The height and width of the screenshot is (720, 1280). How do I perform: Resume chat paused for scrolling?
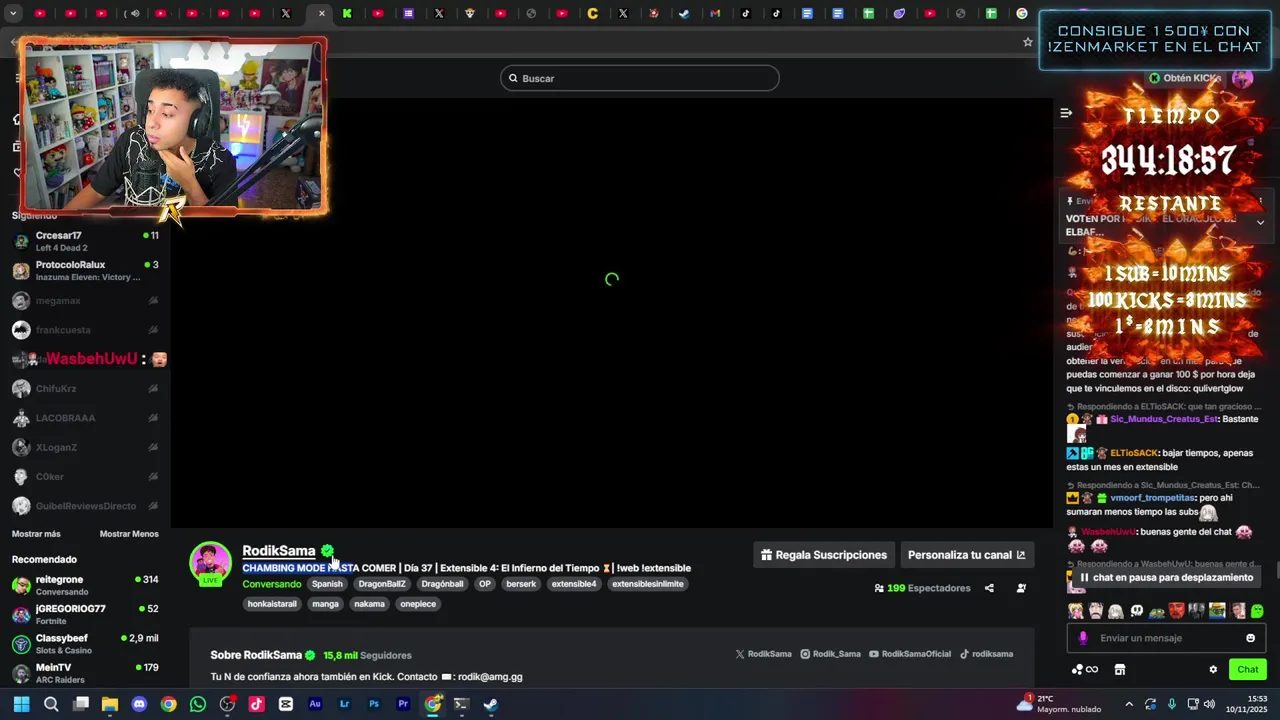[x=1166, y=577]
